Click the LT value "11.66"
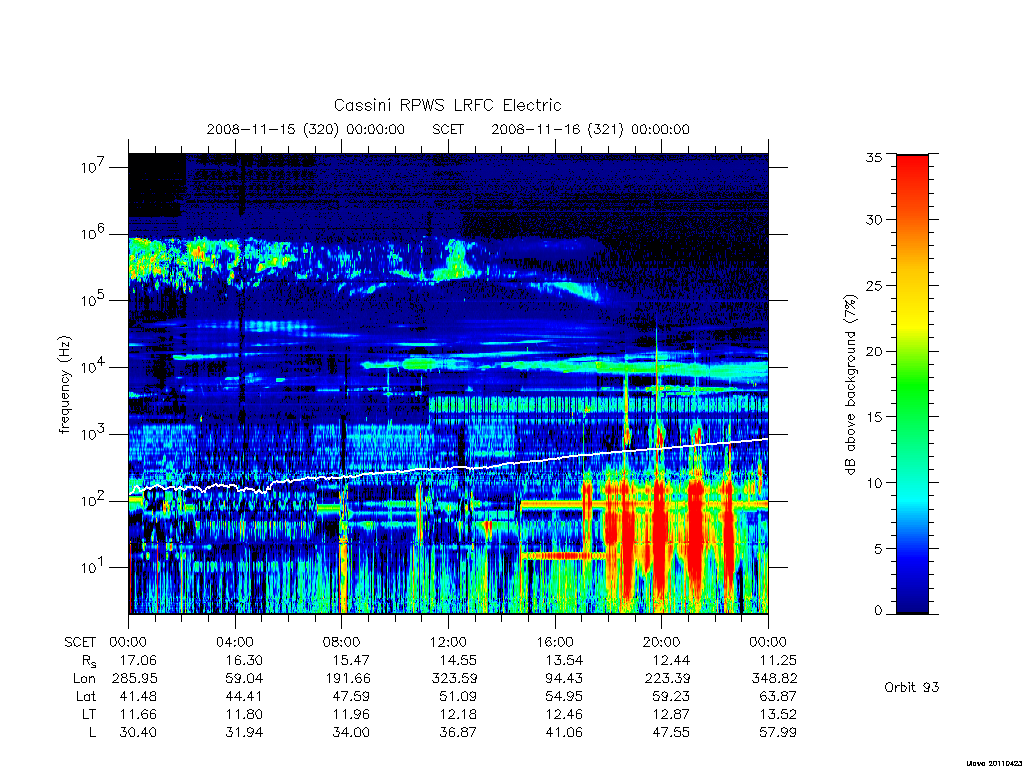The width and height of the screenshot is (1024, 768). click(x=138, y=714)
